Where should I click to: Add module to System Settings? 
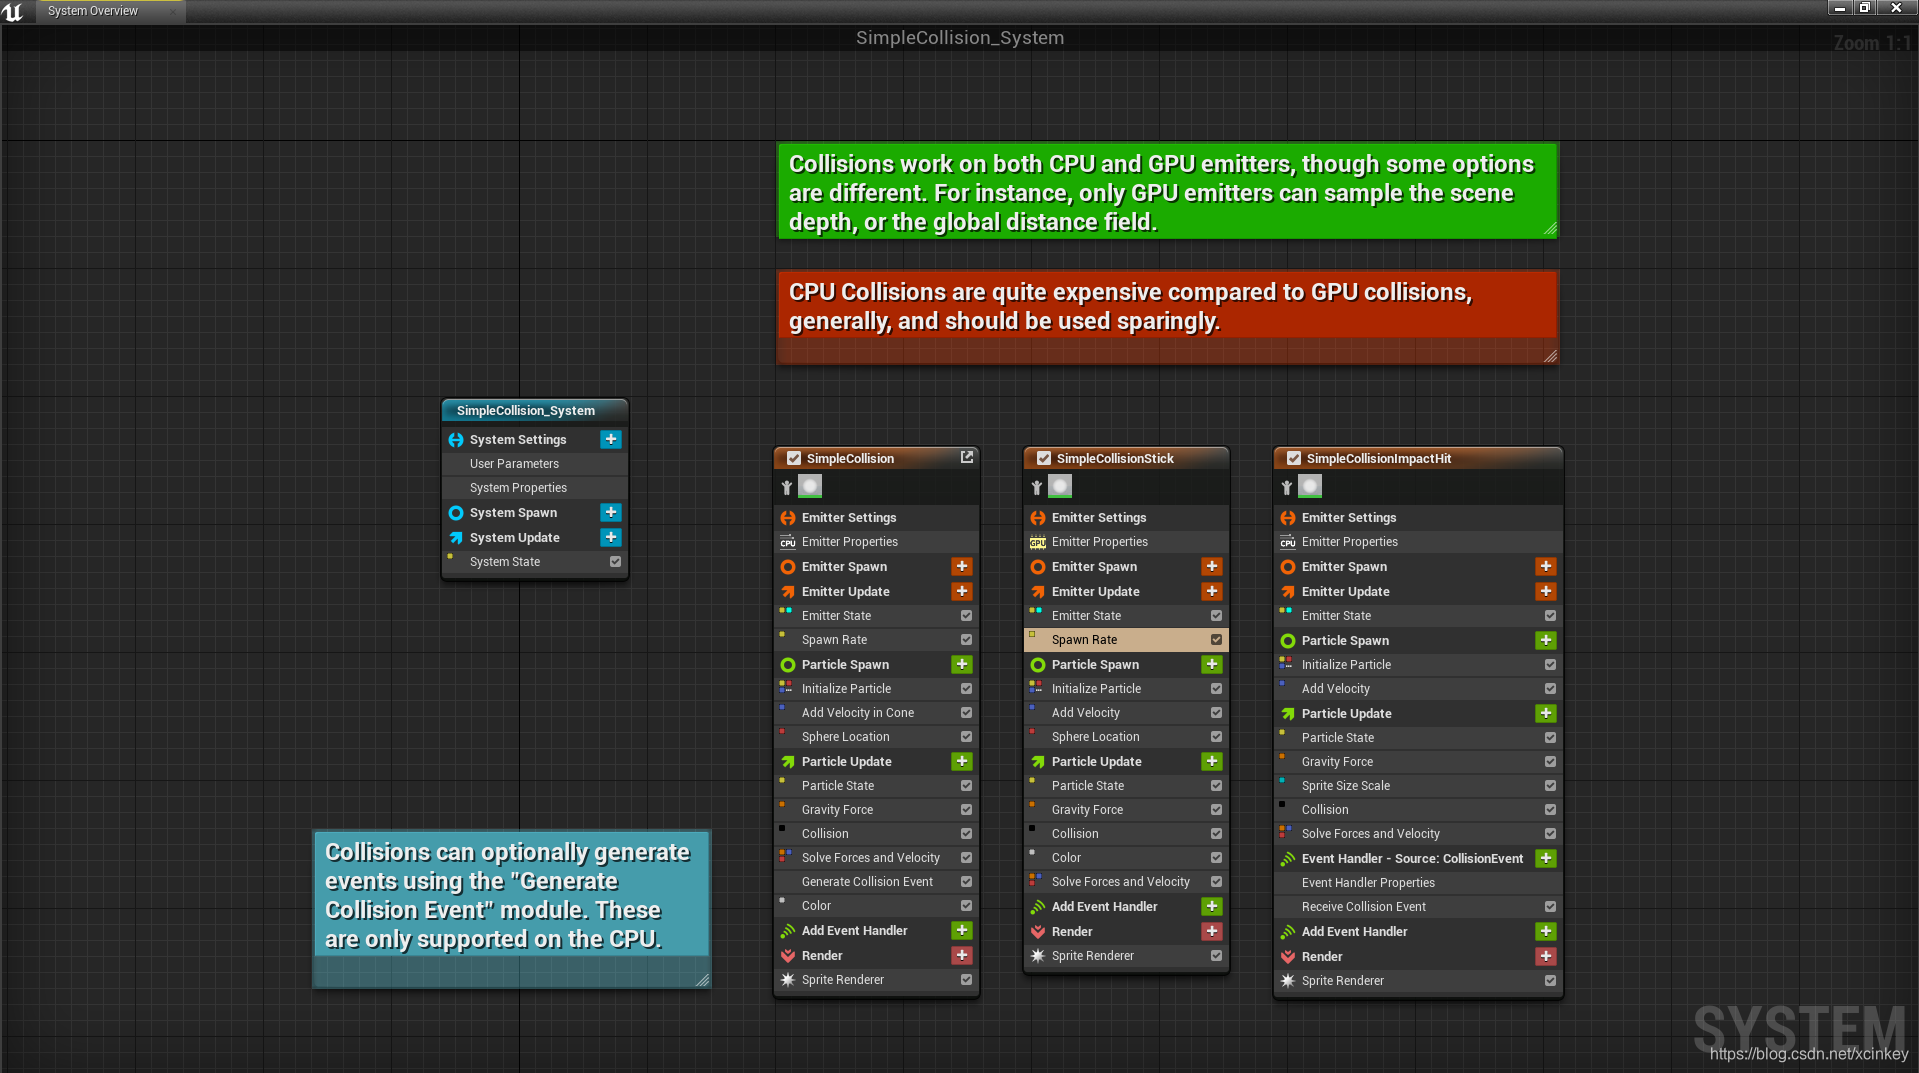[x=611, y=439]
